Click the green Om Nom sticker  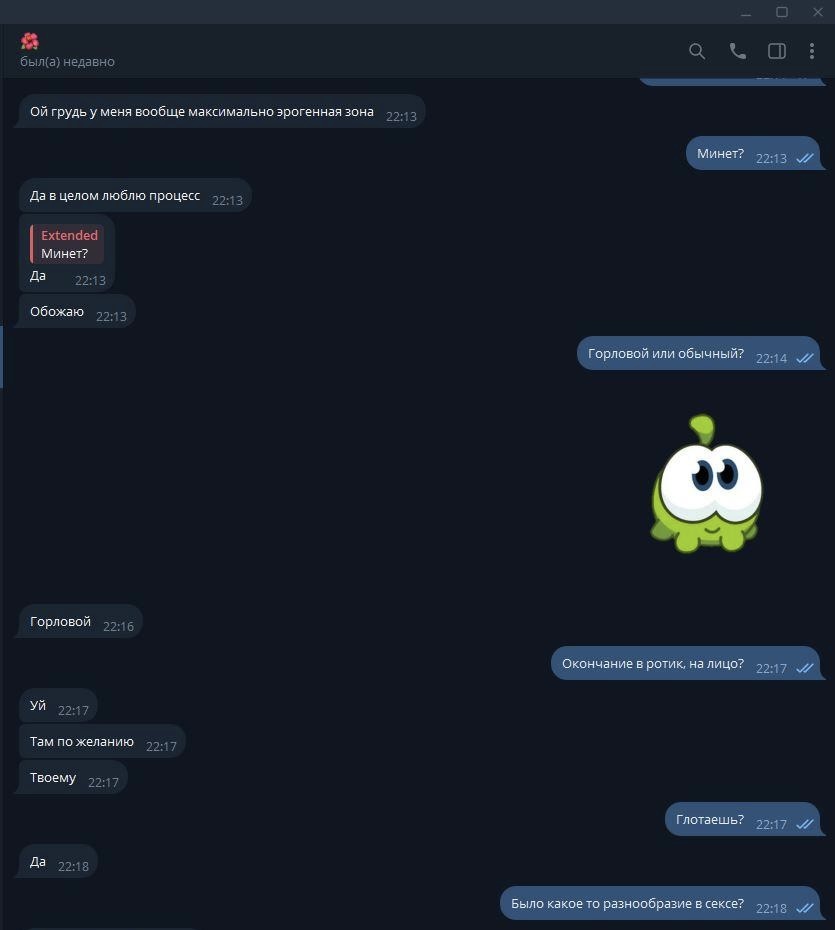706,484
